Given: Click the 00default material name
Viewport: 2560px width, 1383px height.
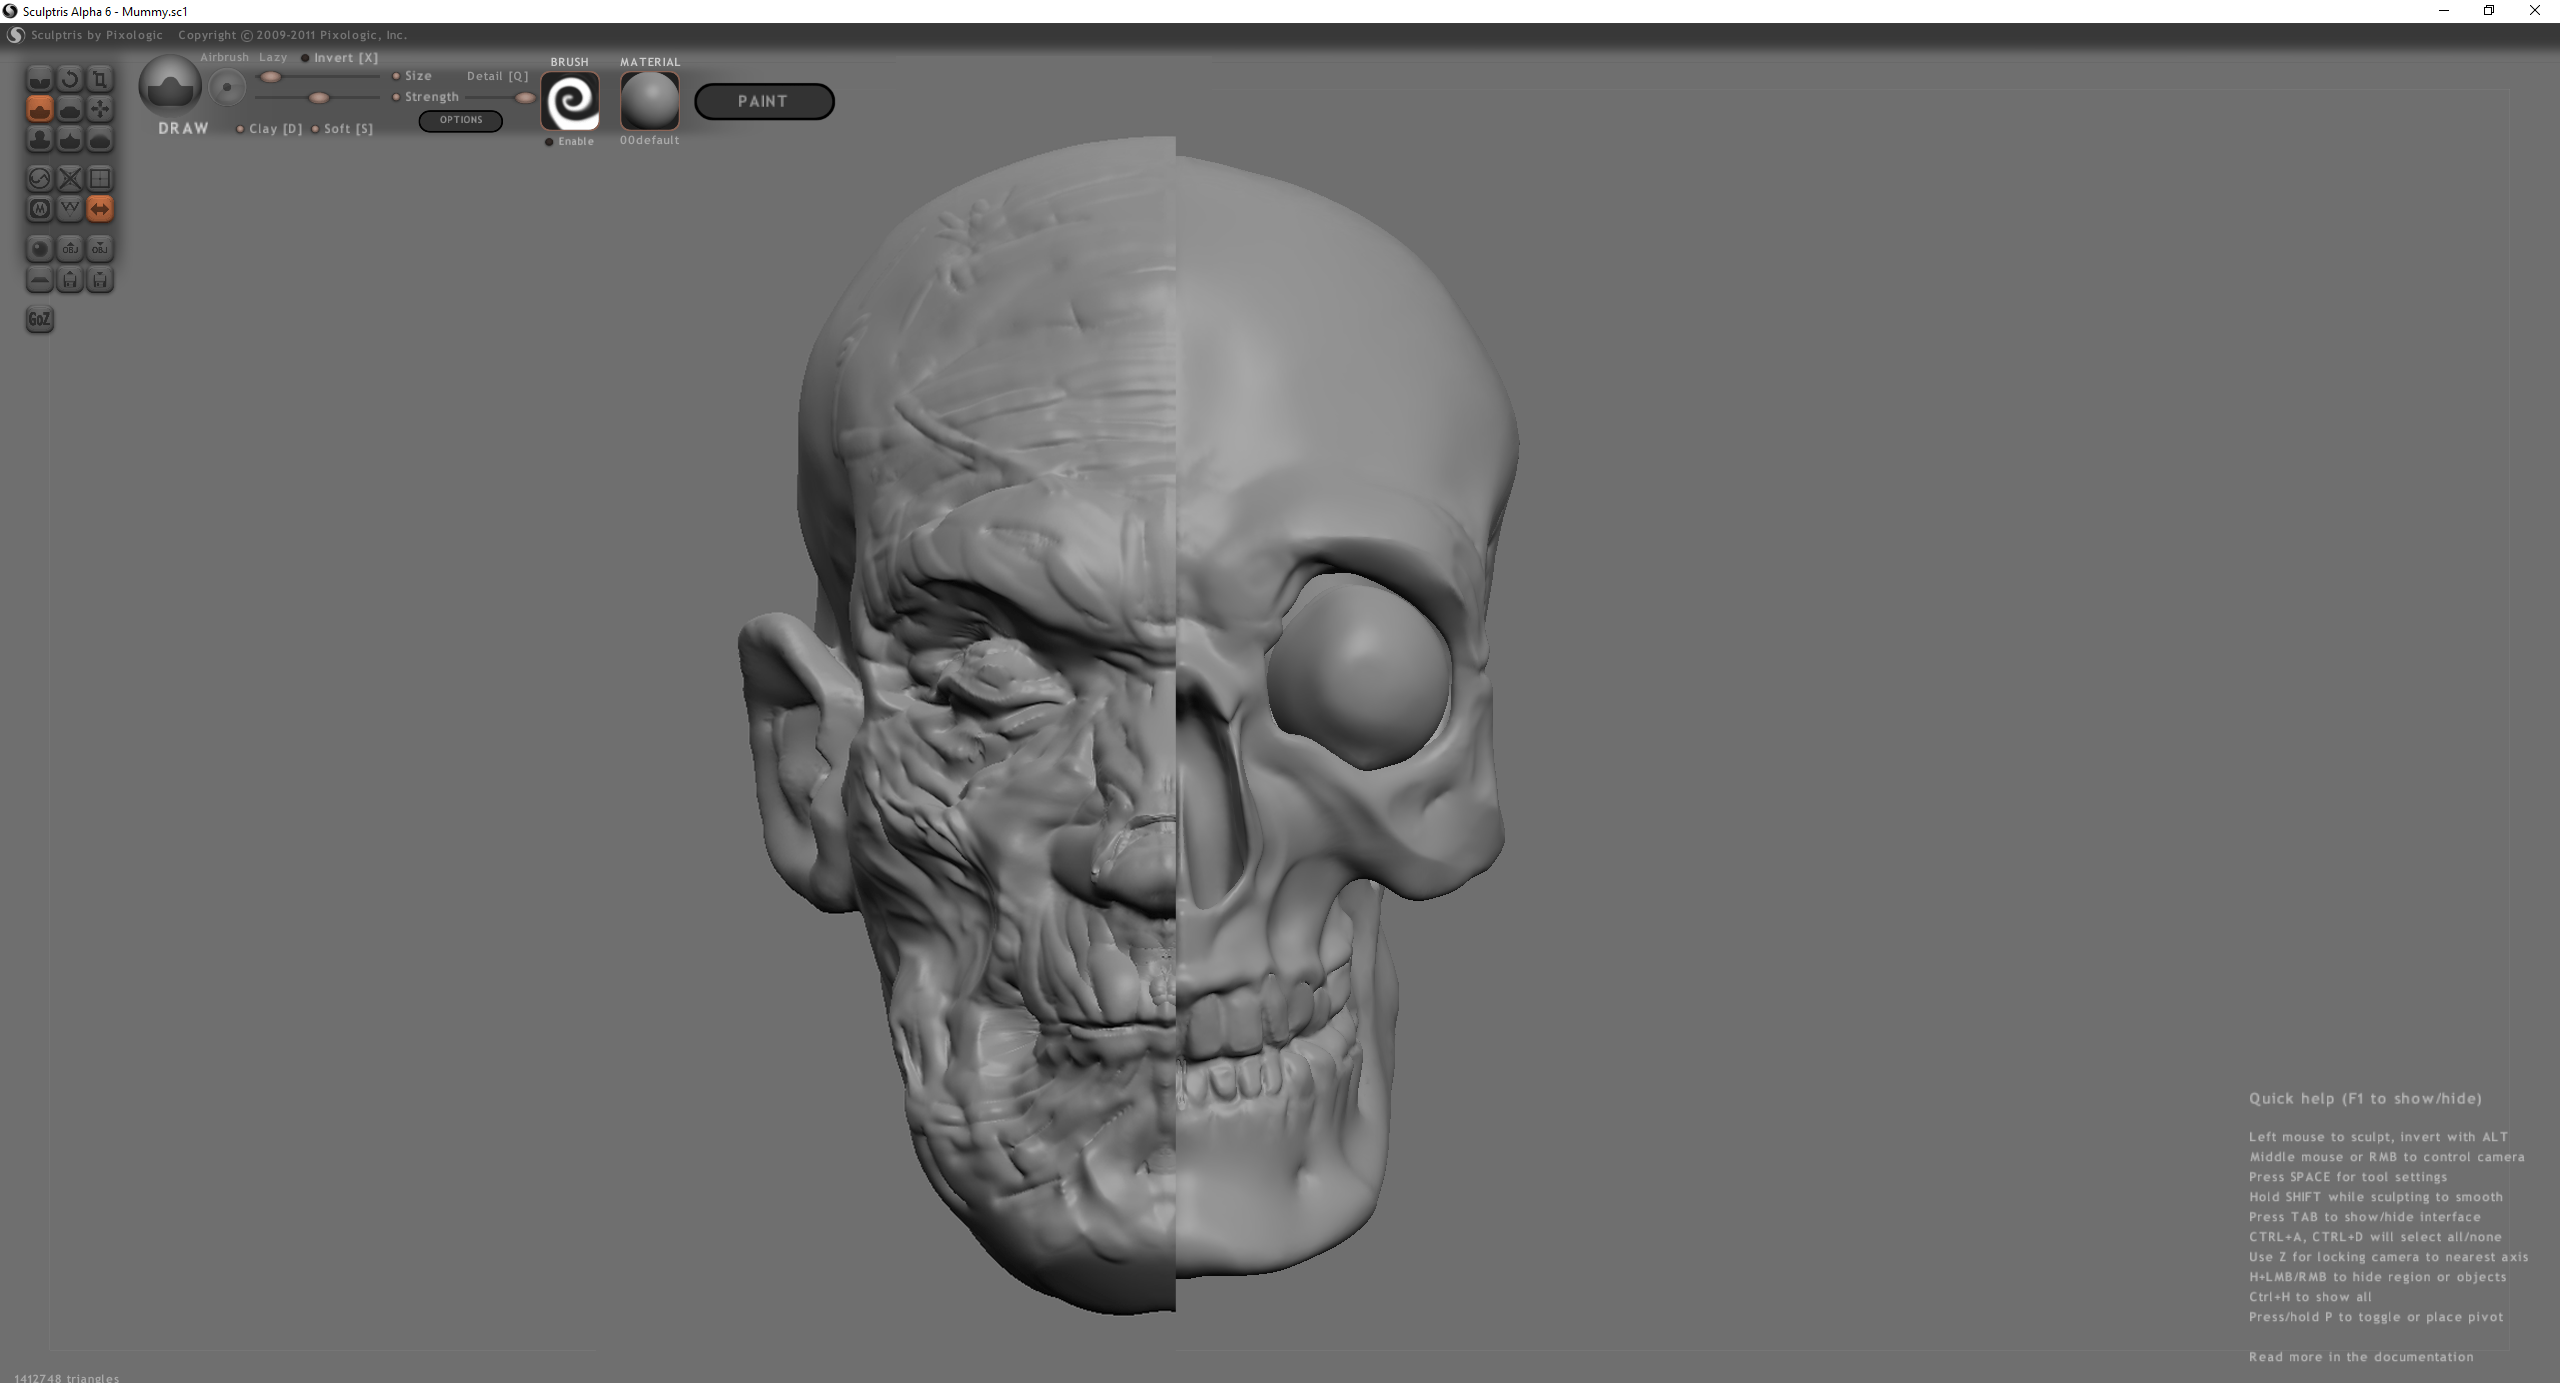Looking at the screenshot, I should pyautogui.click(x=650, y=141).
